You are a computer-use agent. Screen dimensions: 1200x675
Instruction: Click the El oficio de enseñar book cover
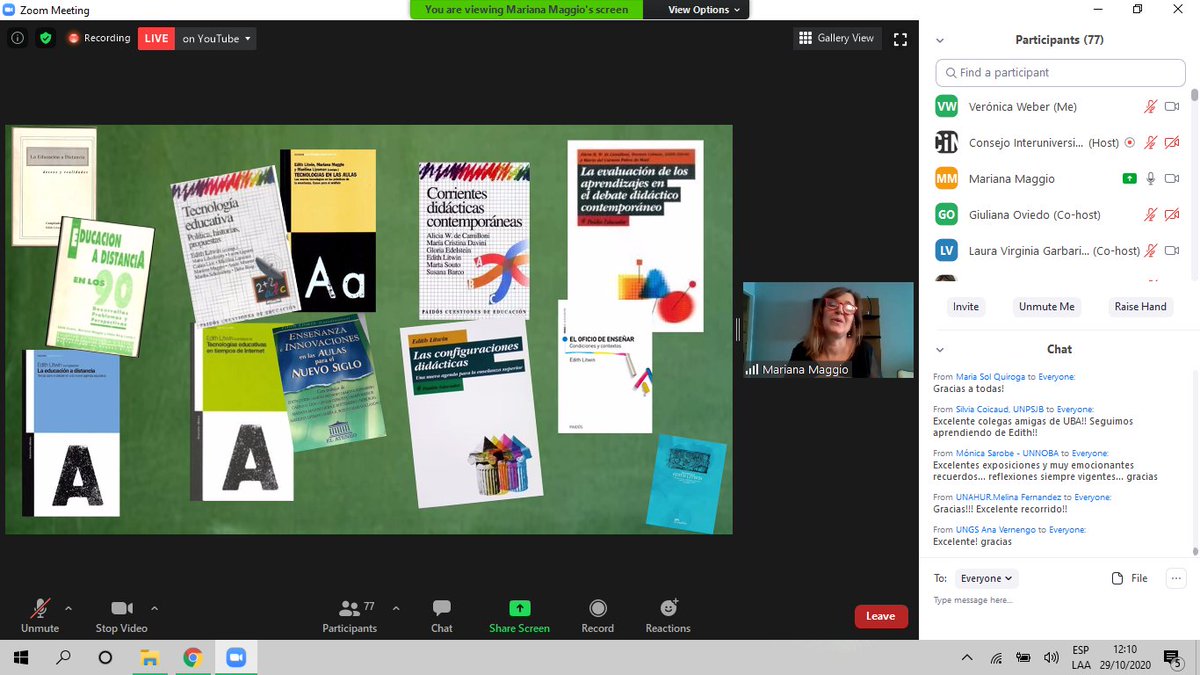tap(605, 366)
